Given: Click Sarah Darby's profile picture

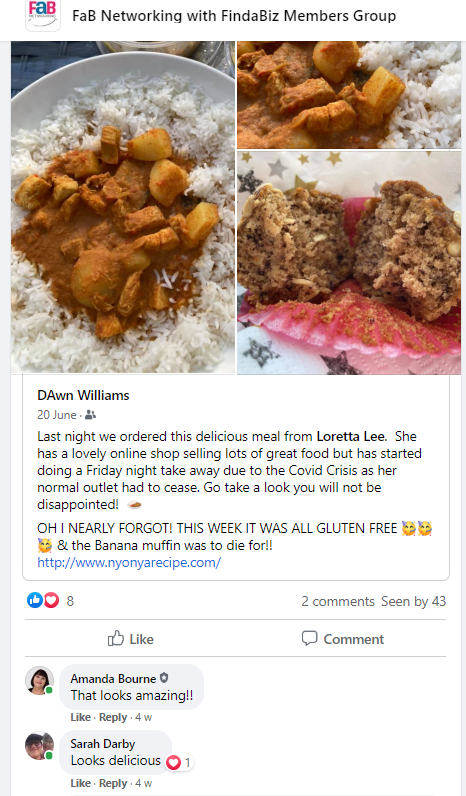Looking at the screenshot, I should click(40, 746).
